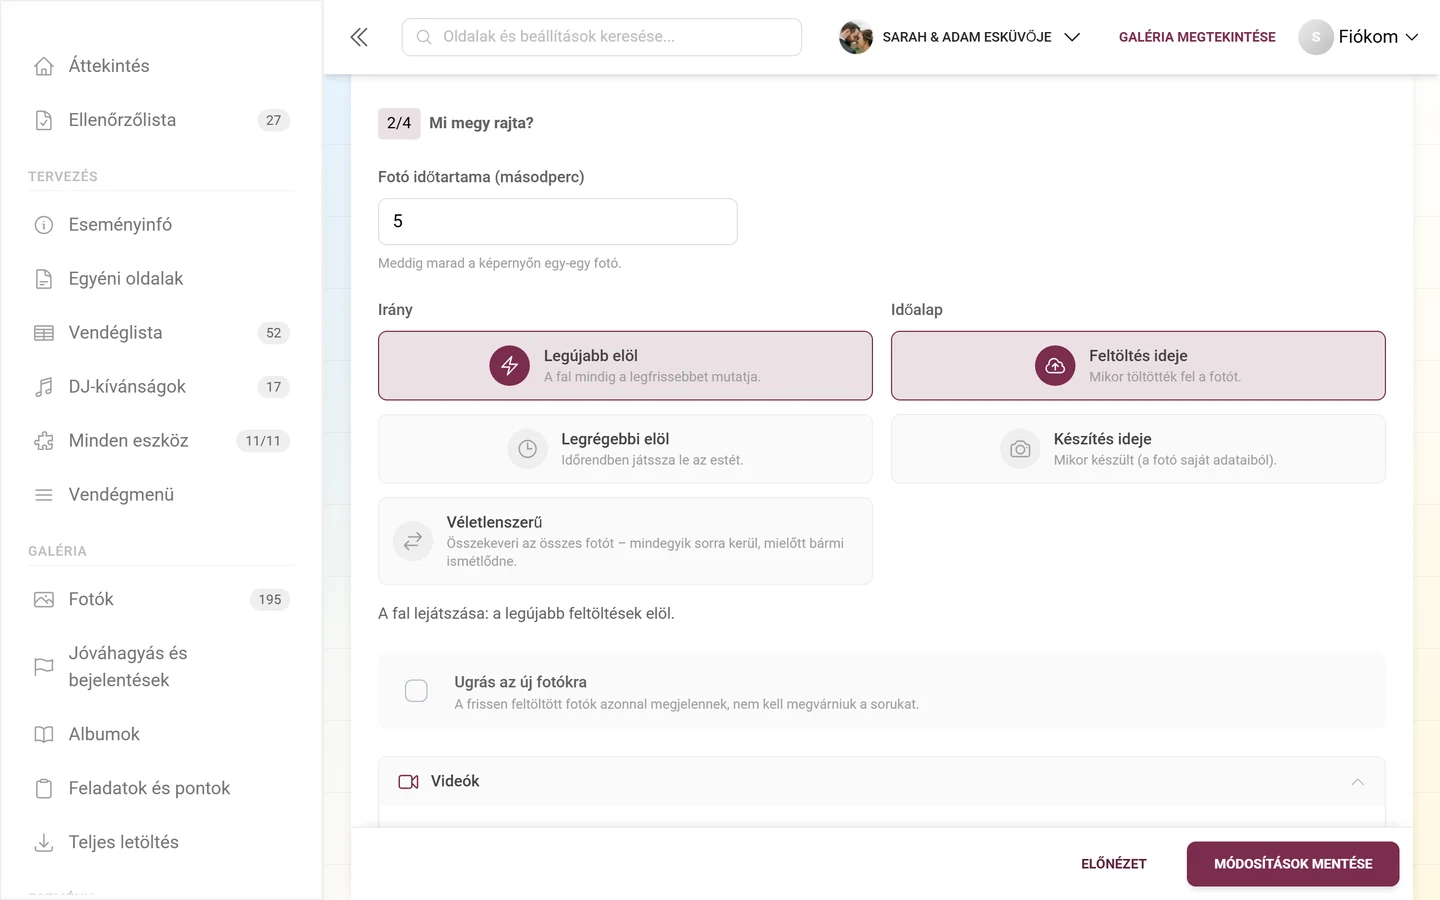The width and height of the screenshot is (1440, 900).
Task: Select Legrégebbi elöl direction option
Action: click(625, 449)
